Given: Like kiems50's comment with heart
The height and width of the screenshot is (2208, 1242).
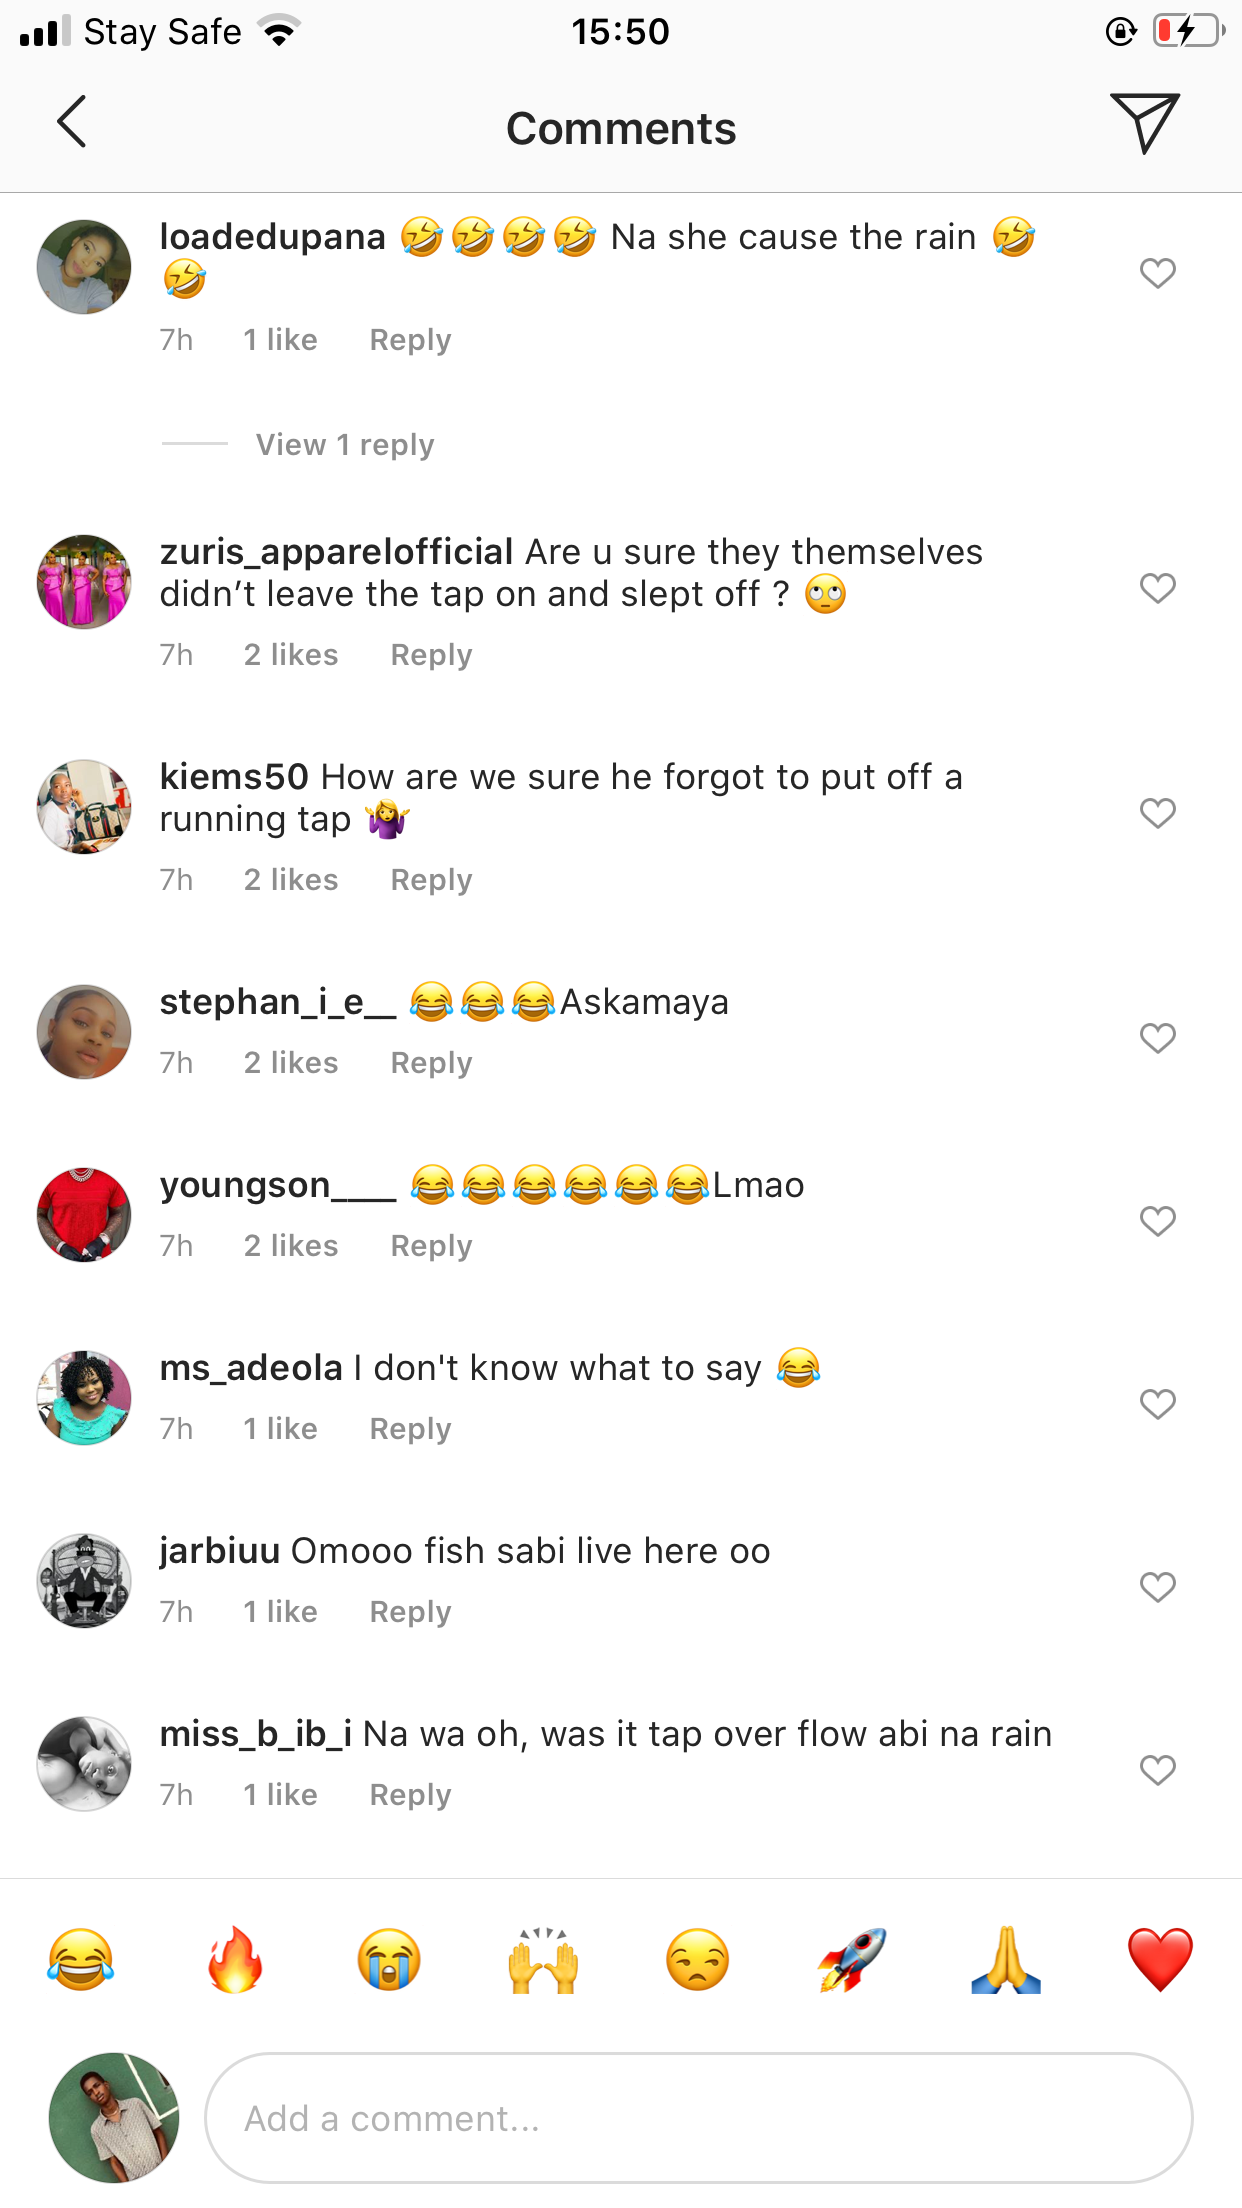Looking at the screenshot, I should point(1157,813).
